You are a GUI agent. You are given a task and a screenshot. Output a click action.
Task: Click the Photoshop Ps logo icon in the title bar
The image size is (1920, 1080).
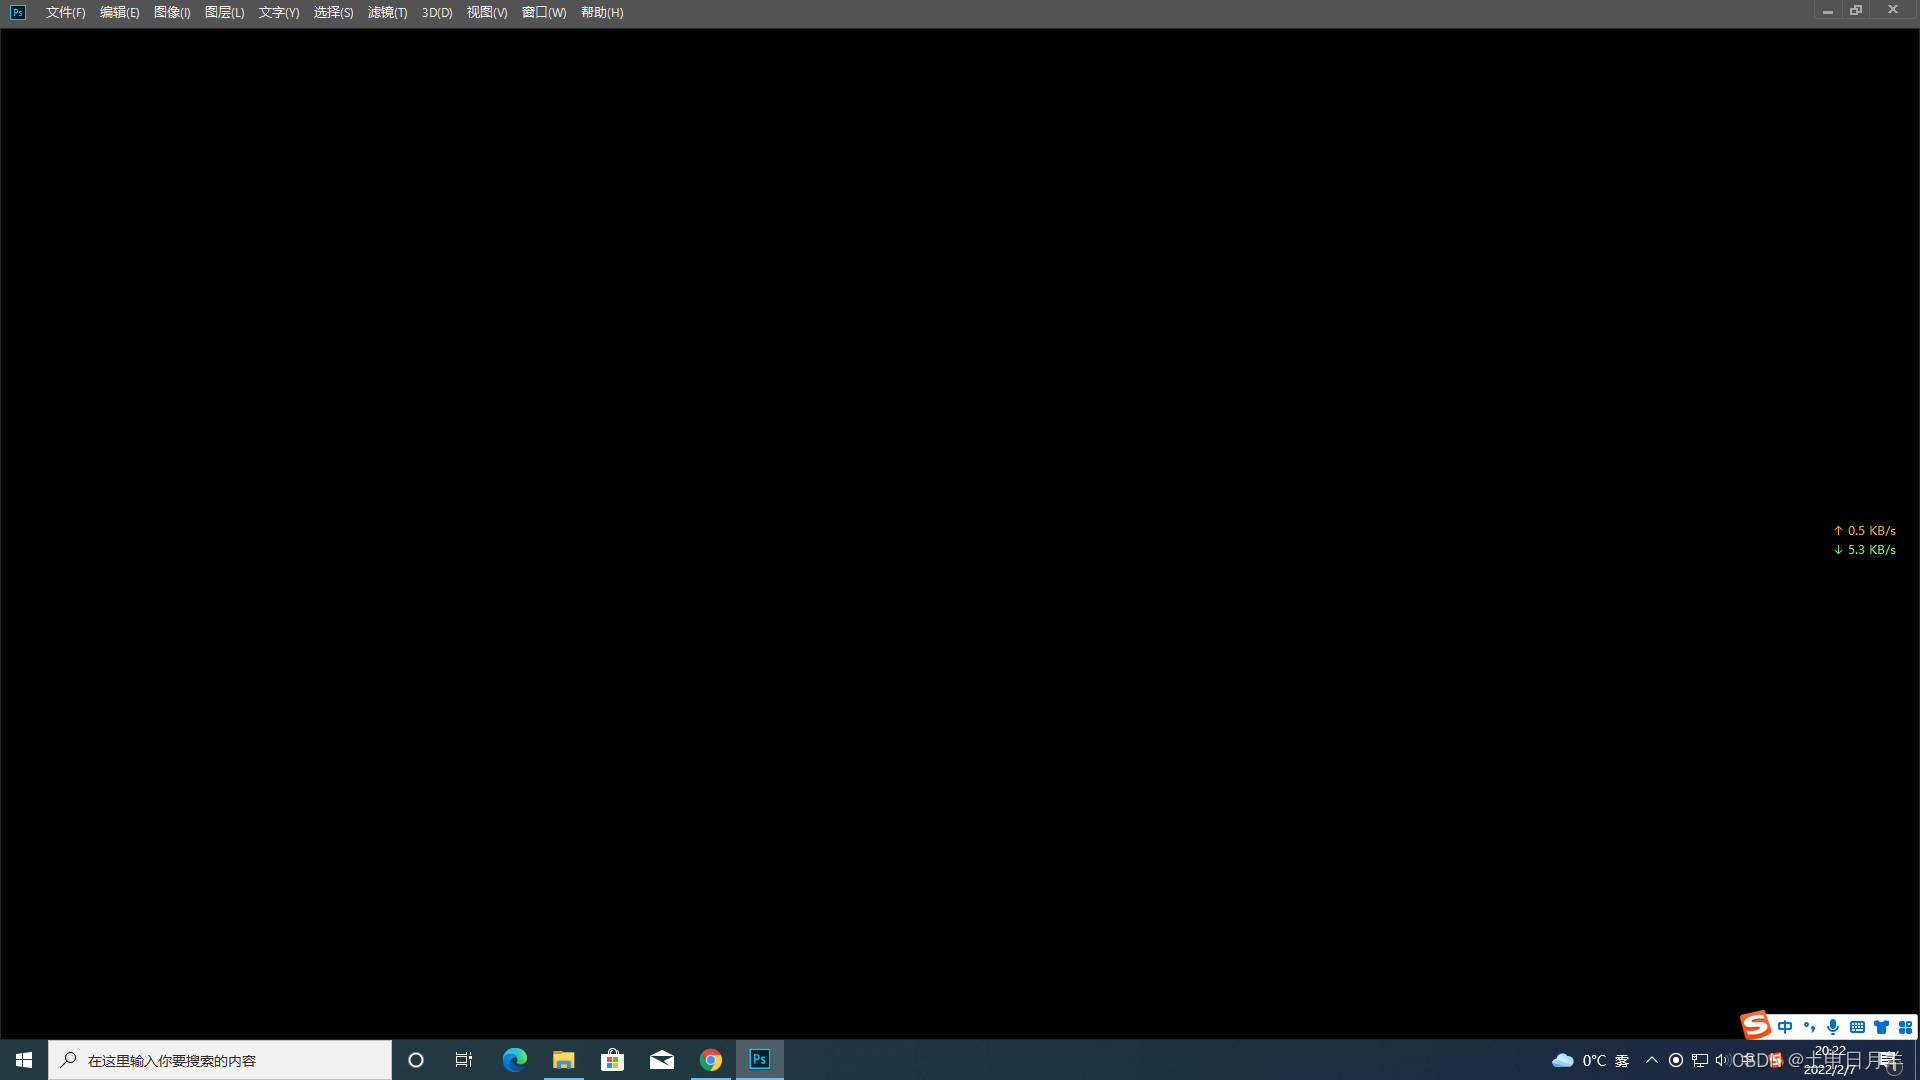tap(17, 12)
